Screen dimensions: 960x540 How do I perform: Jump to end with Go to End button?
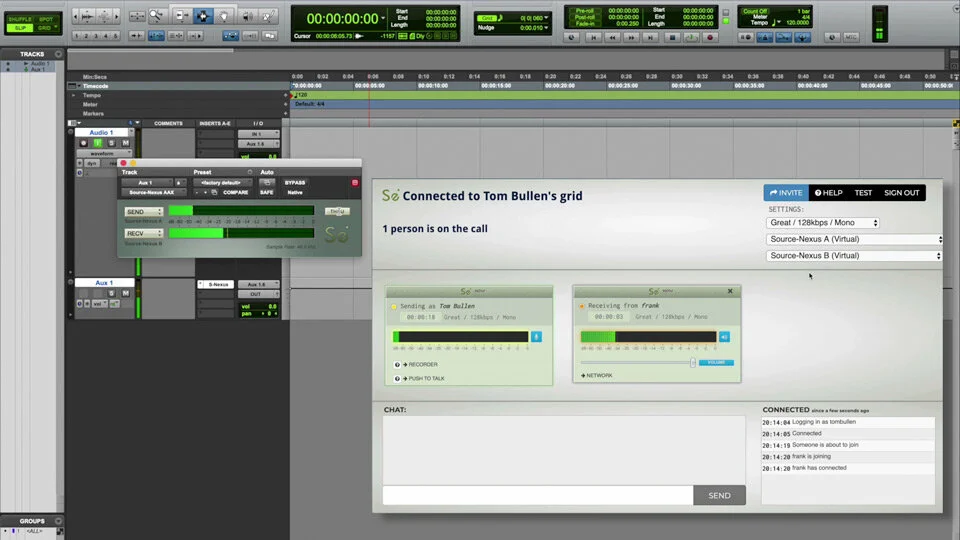click(x=650, y=37)
